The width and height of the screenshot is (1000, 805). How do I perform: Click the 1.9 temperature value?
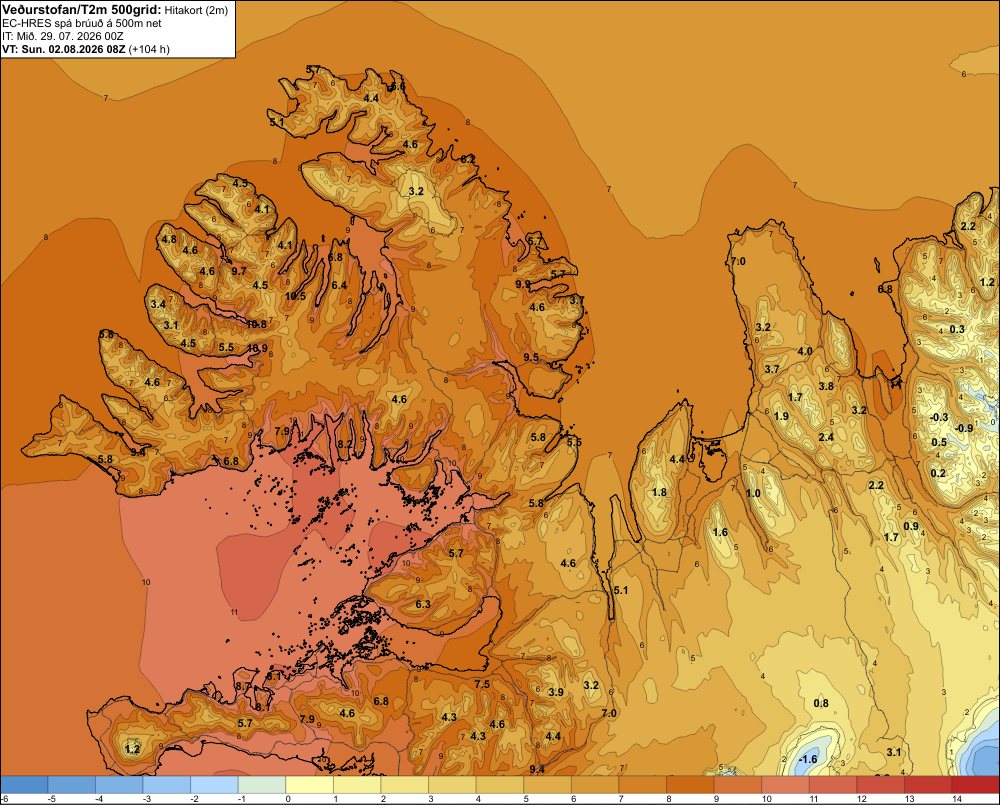click(781, 416)
